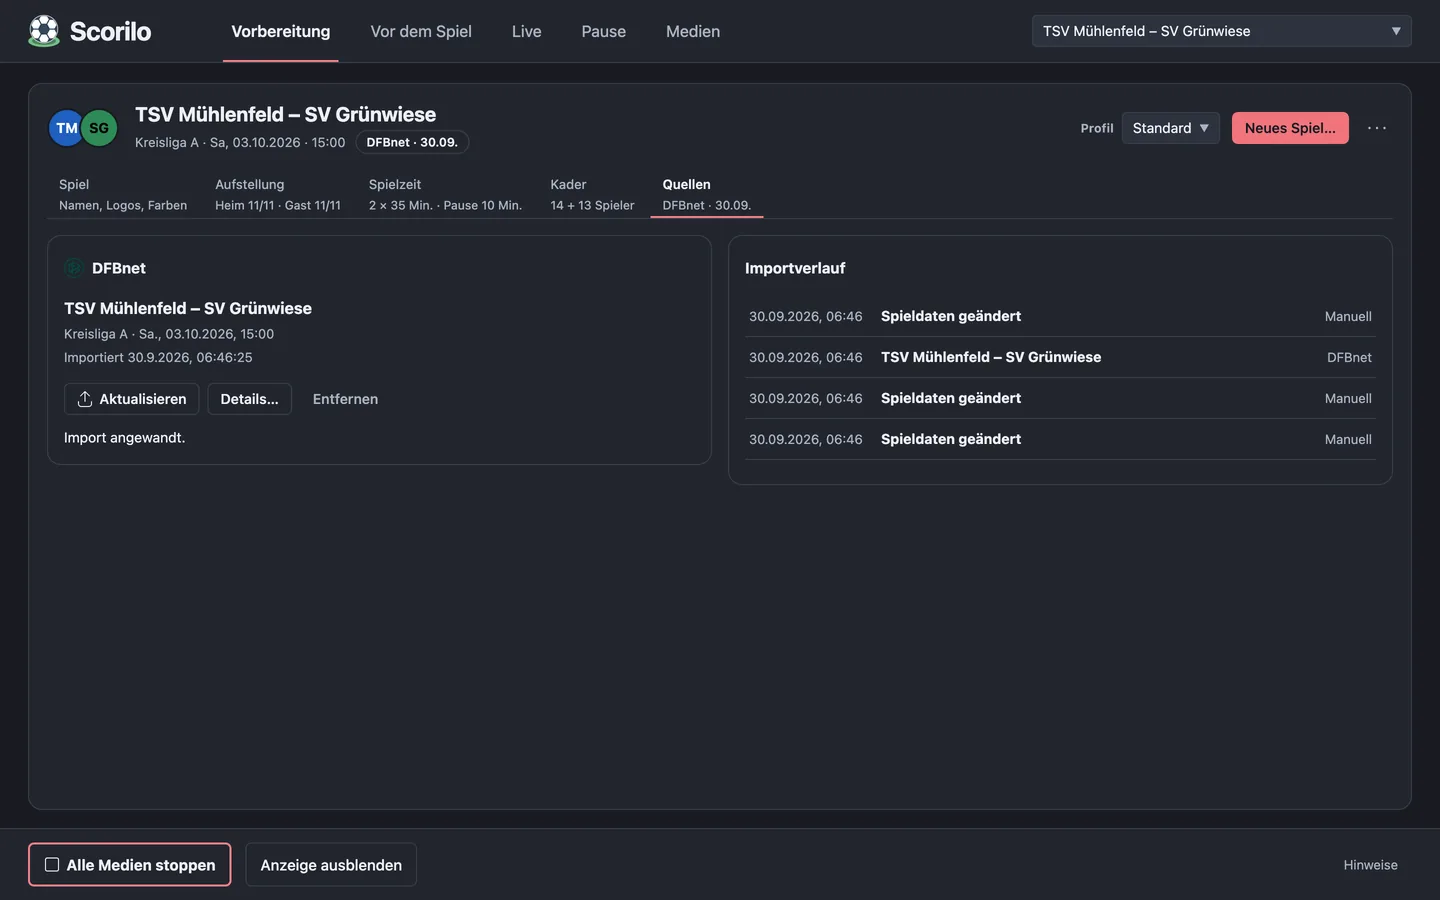Click the Aktualisieren button
The width and height of the screenshot is (1440, 900).
(132, 399)
